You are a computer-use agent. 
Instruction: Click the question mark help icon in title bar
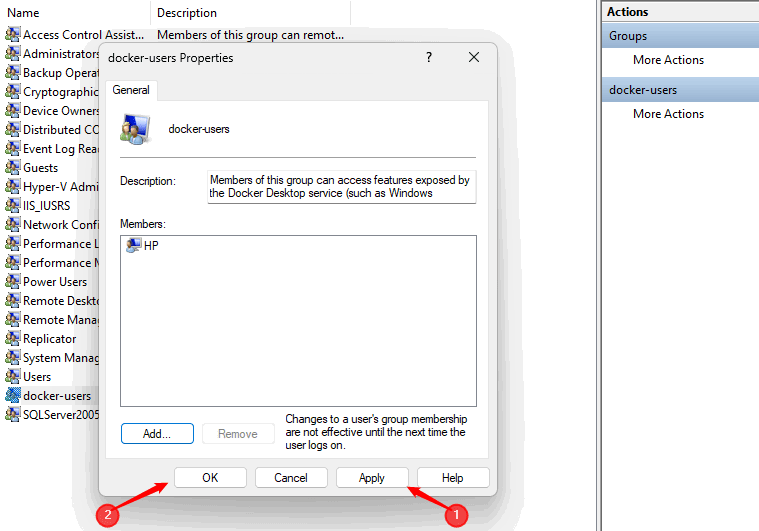pos(429,58)
